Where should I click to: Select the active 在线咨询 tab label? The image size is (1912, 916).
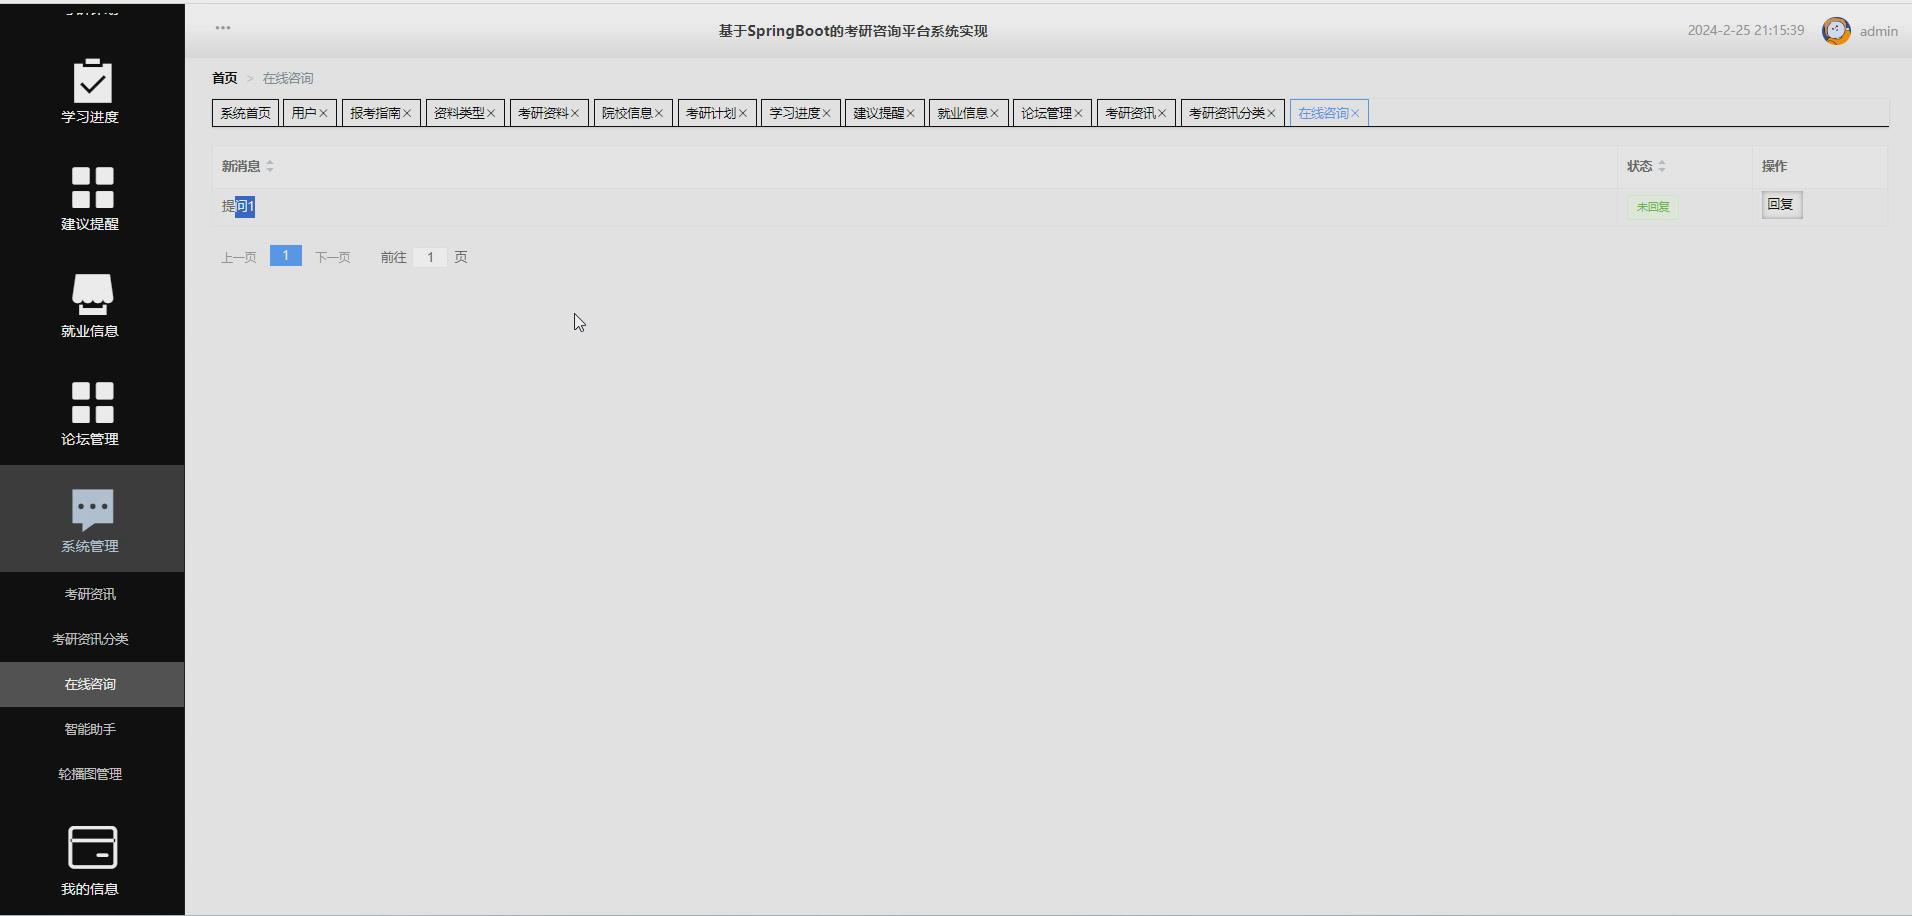[x=1324, y=113]
